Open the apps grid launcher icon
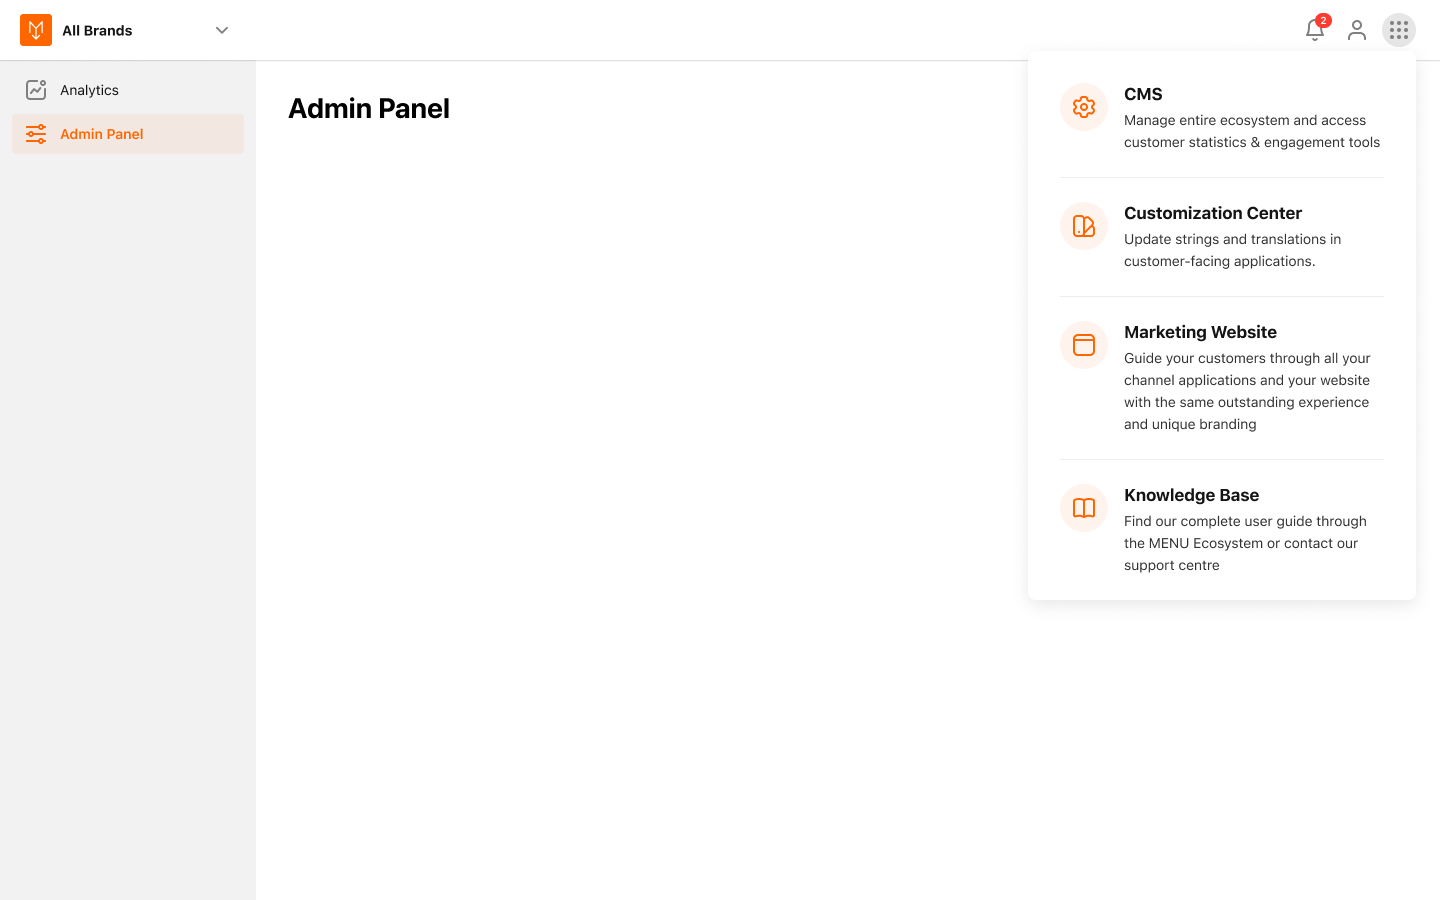This screenshot has width=1440, height=900. 1399,30
